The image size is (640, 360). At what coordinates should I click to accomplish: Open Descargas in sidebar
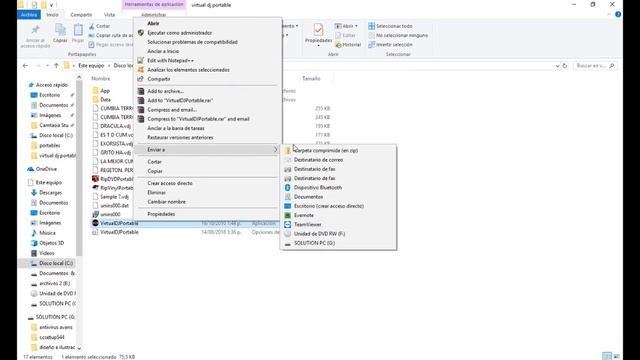click(51, 193)
